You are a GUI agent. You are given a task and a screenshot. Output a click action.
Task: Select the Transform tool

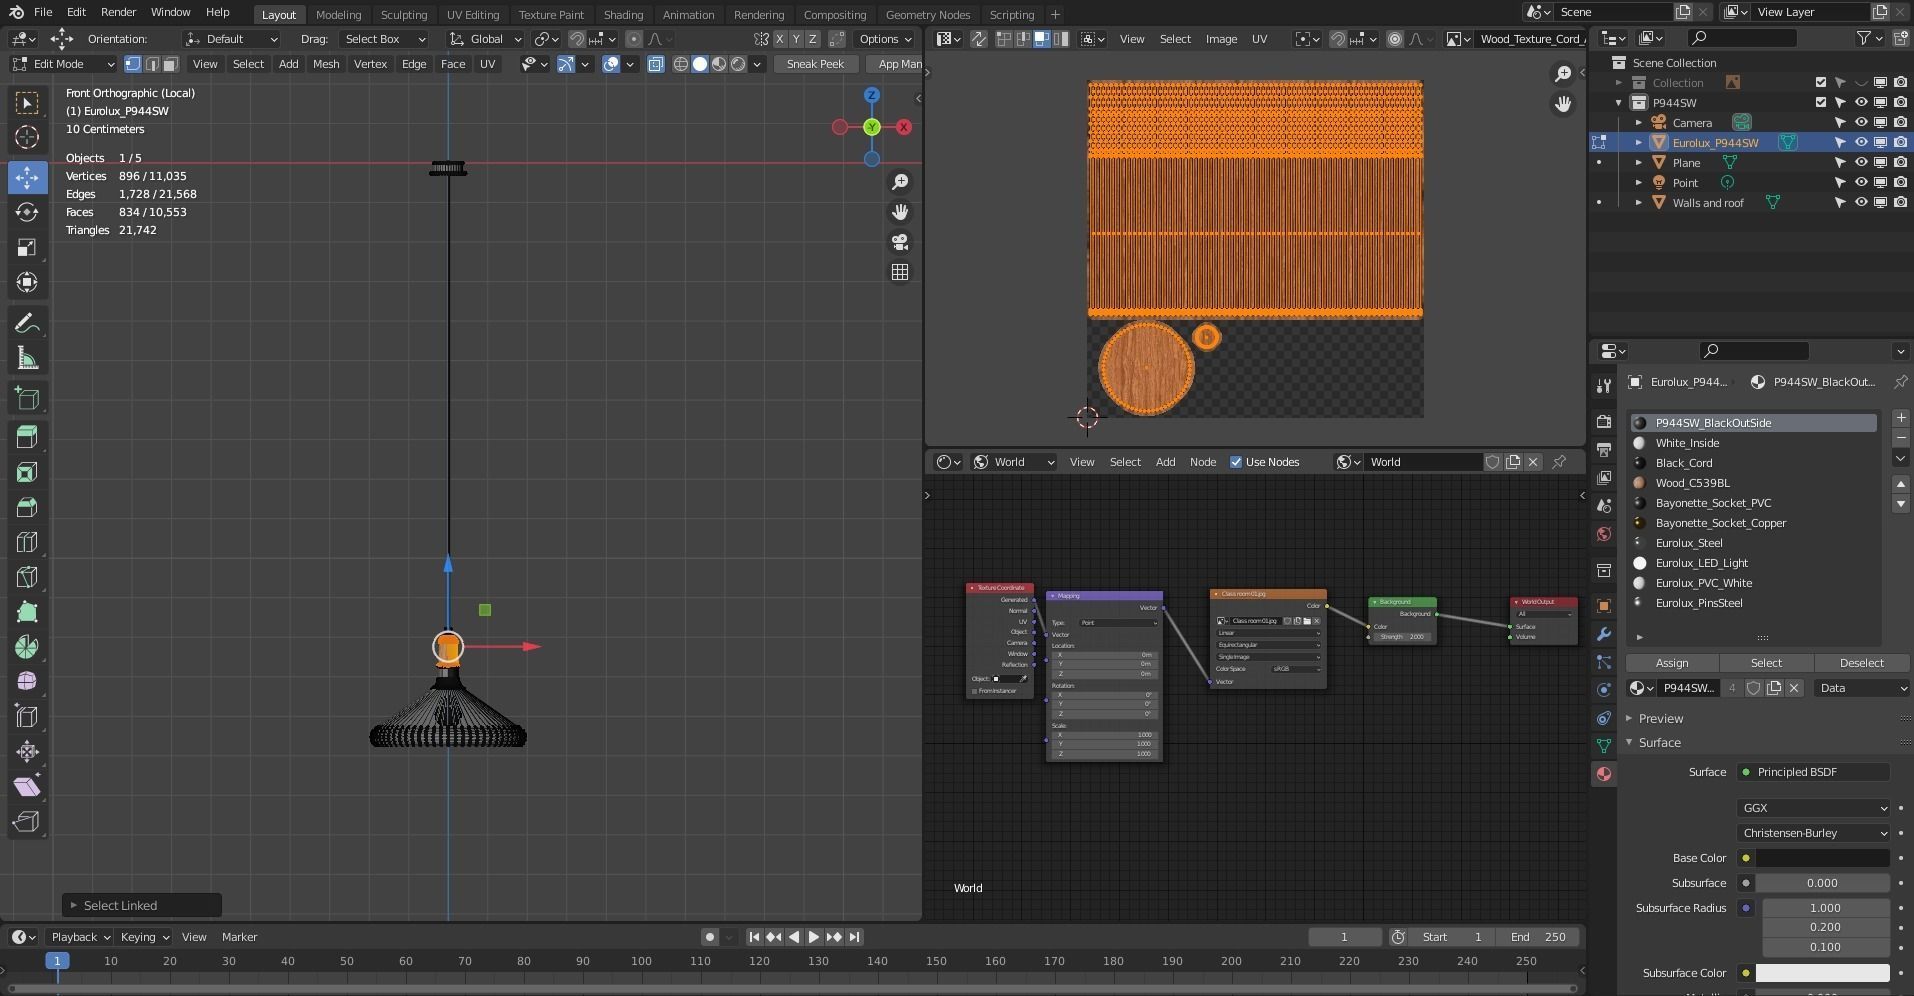[27, 282]
